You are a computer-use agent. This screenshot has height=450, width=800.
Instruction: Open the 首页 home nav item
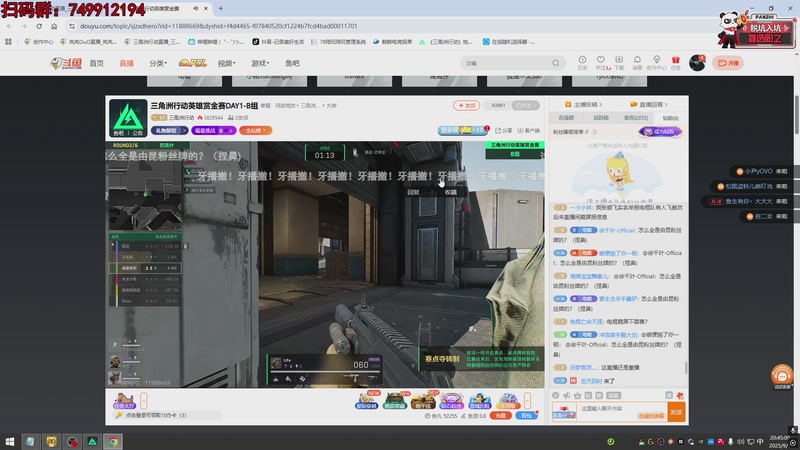96,63
